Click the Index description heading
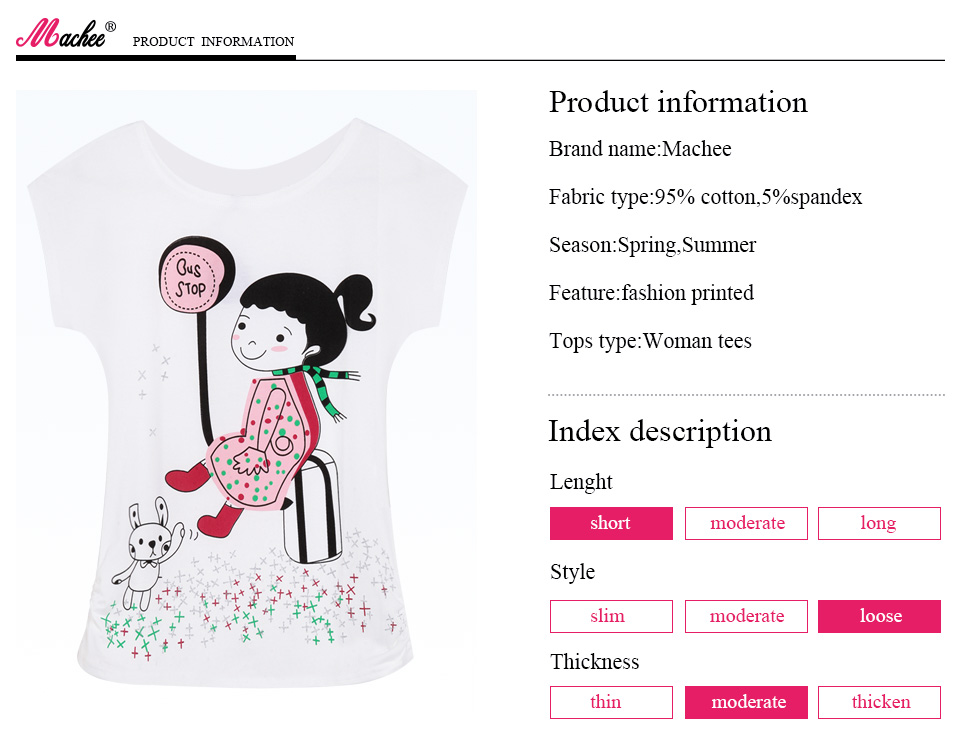The image size is (960, 750). pyautogui.click(x=660, y=431)
